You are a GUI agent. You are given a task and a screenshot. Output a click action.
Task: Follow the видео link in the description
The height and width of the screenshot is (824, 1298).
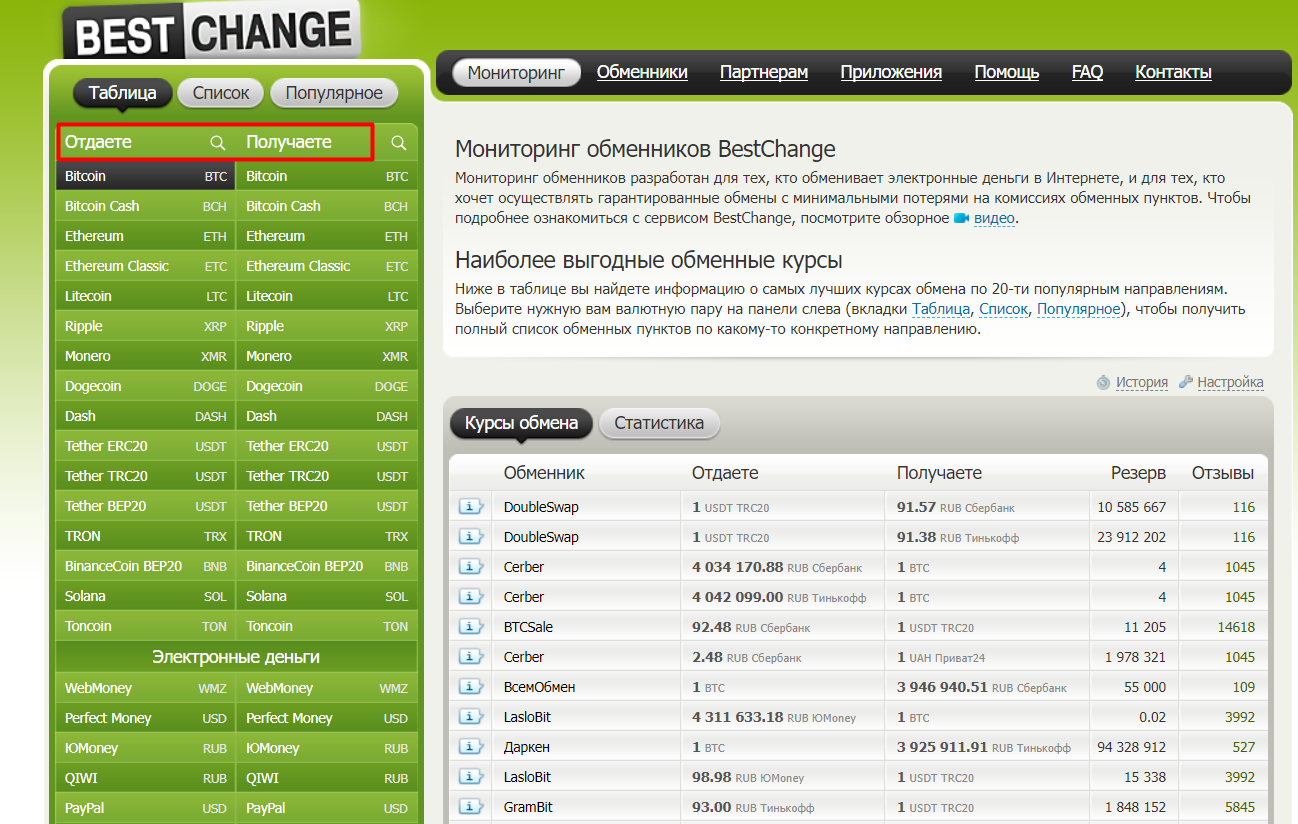point(995,218)
